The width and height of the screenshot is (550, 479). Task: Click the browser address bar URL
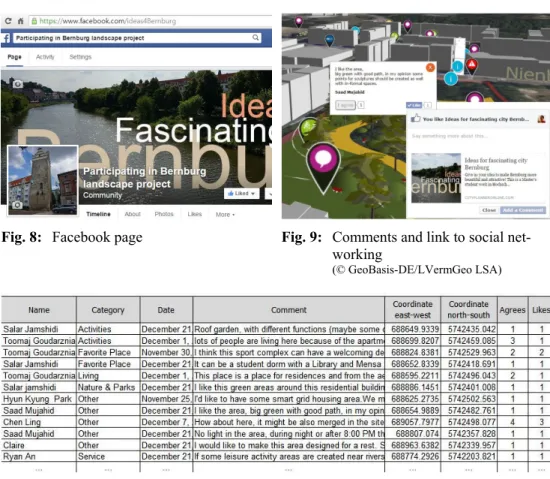pos(108,21)
